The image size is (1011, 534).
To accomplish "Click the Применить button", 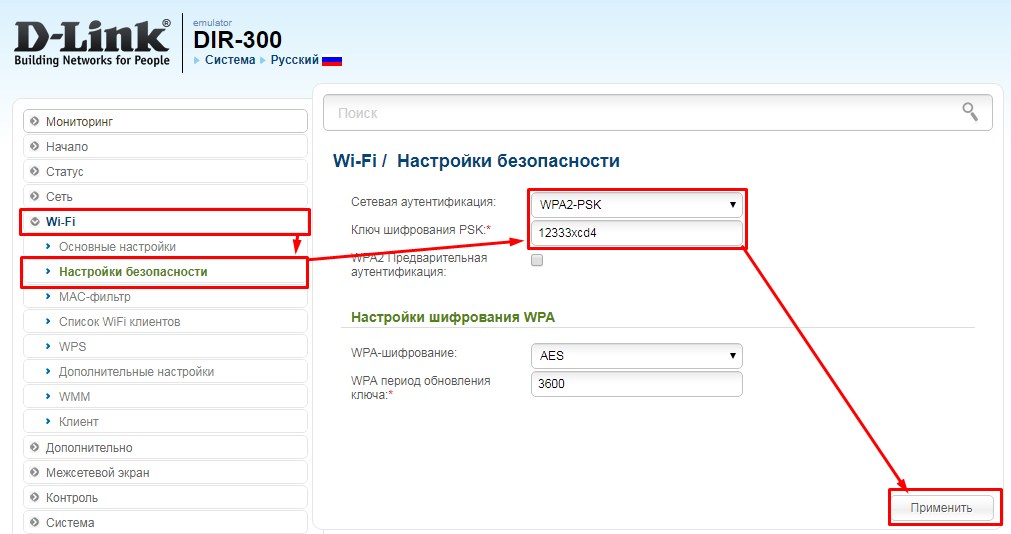I will 941,508.
